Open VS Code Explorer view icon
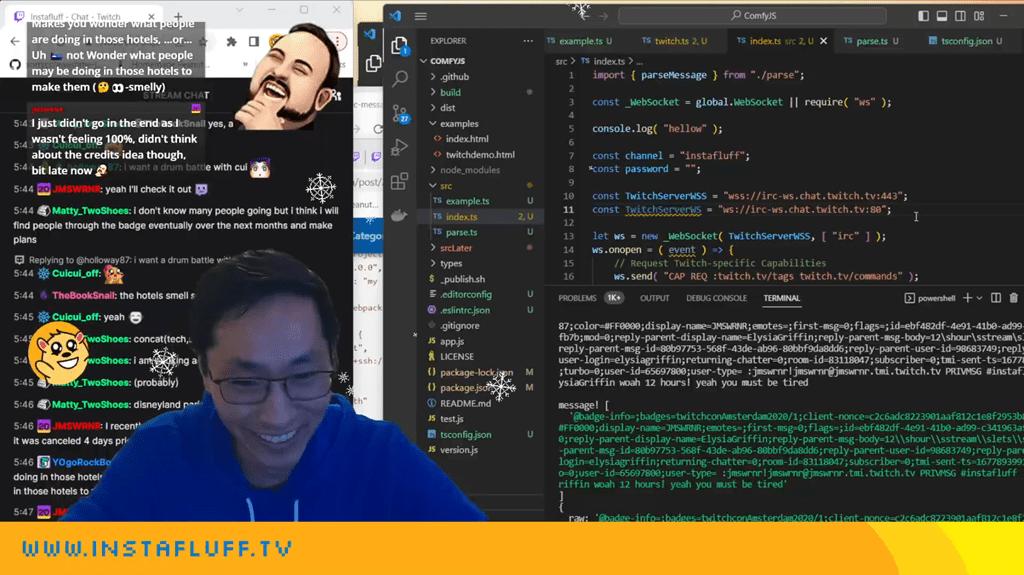1024x575 pixels. point(400,45)
